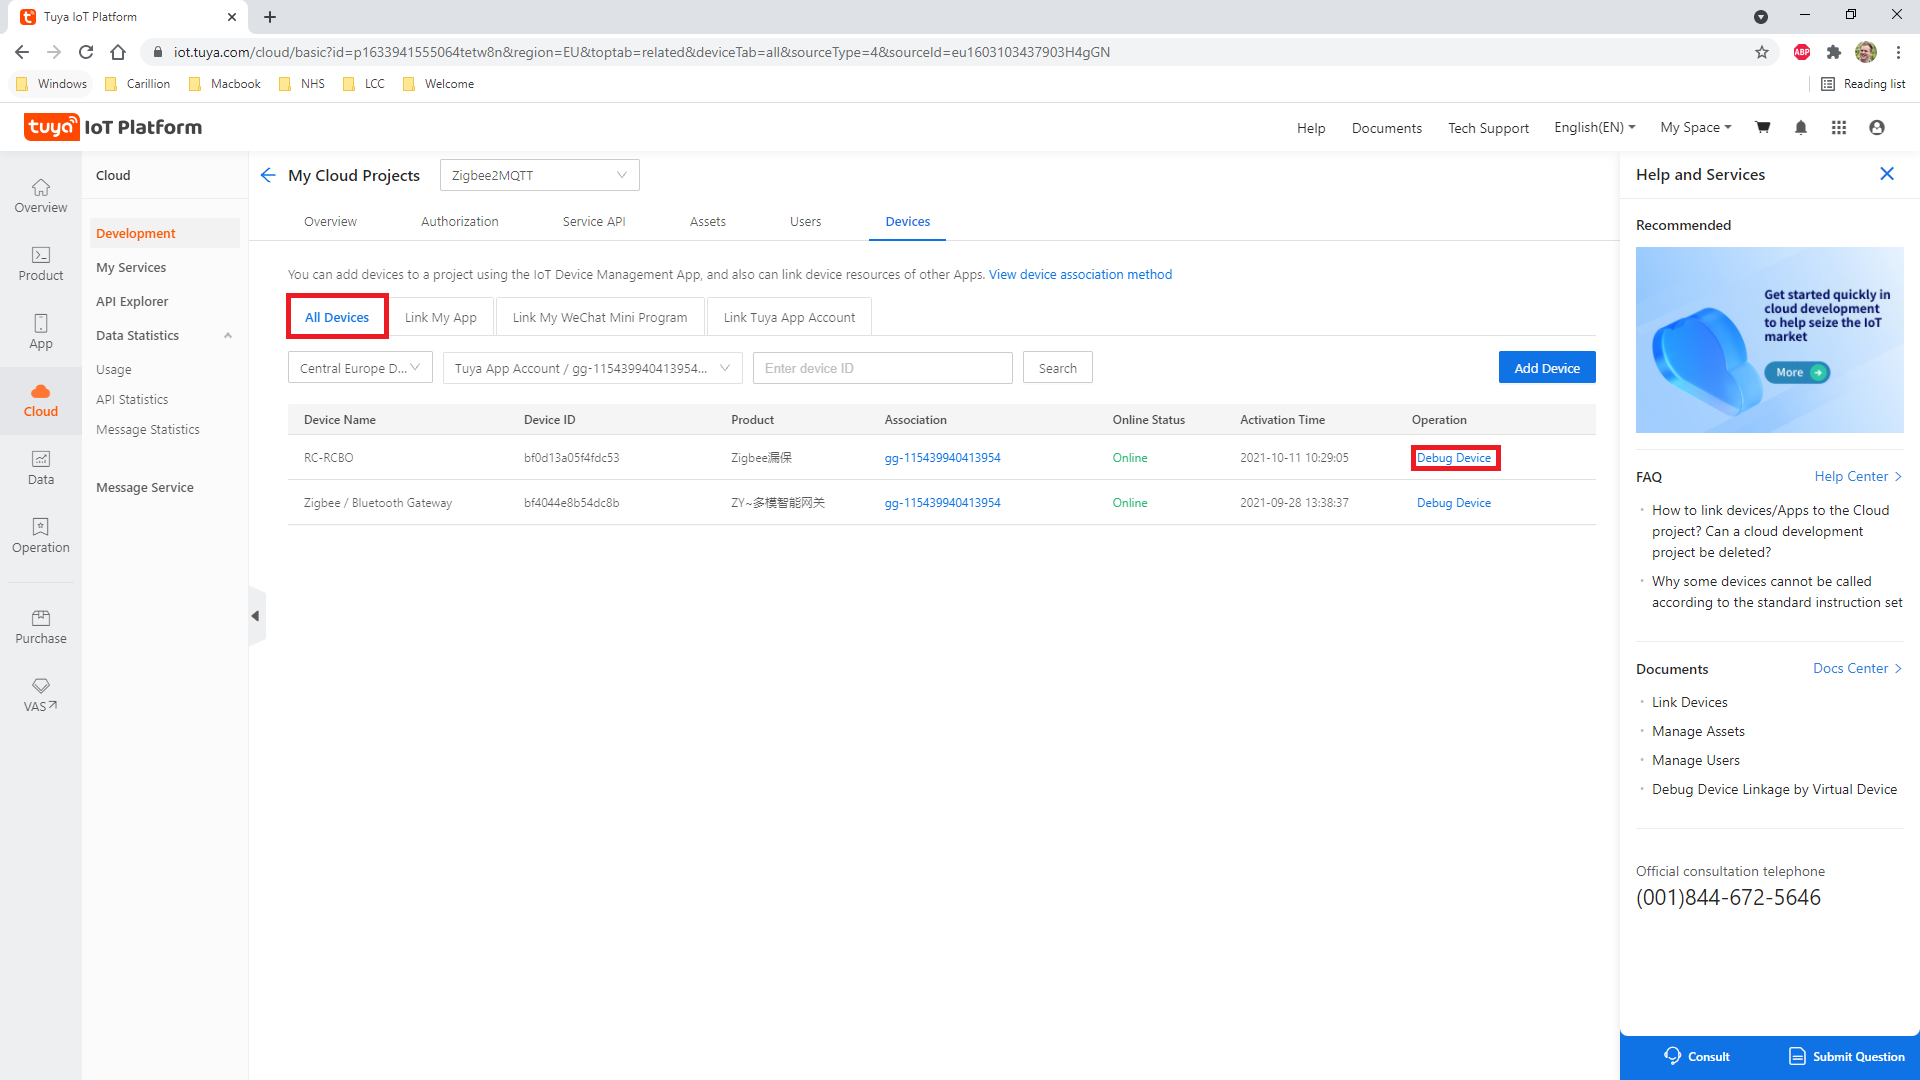Open the notifications bell
Viewport: 1920px width, 1080px height.
click(x=1801, y=127)
